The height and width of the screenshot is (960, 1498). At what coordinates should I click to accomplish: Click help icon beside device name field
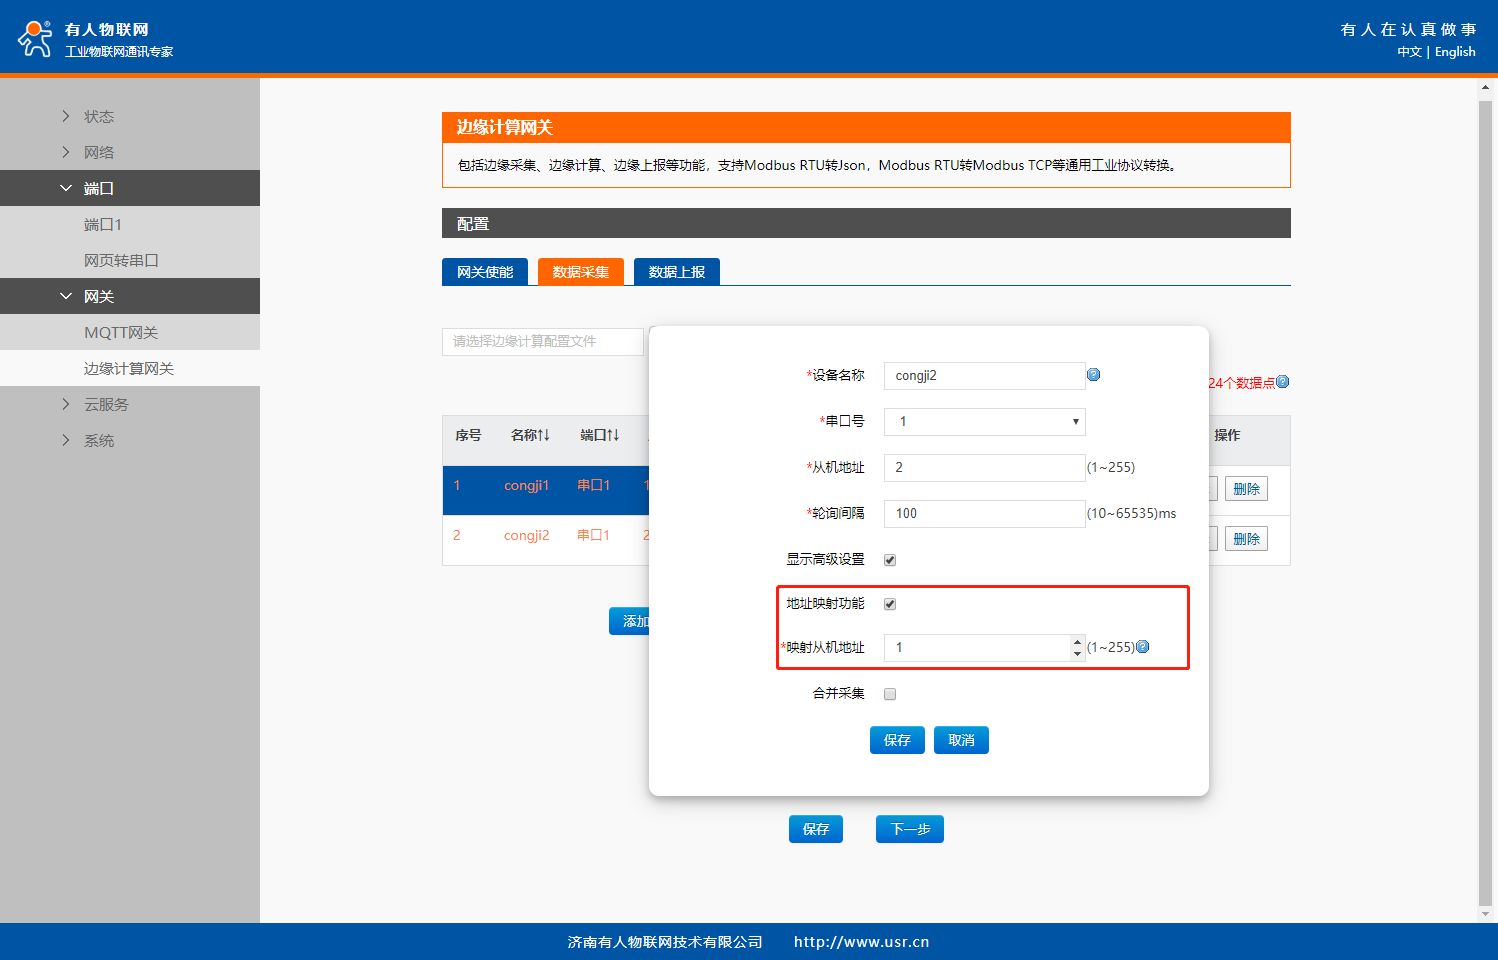(1093, 375)
